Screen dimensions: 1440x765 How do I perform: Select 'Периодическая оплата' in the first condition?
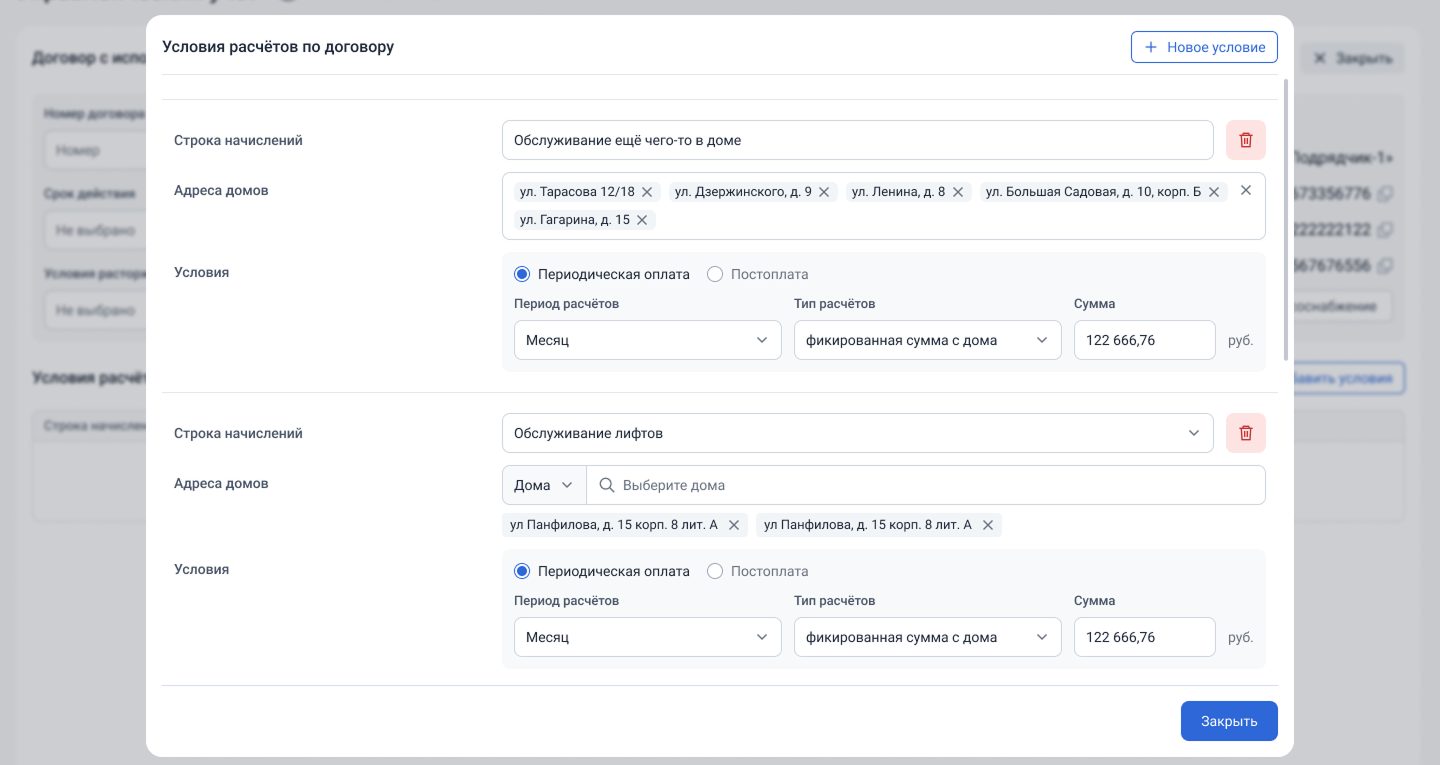coord(522,274)
